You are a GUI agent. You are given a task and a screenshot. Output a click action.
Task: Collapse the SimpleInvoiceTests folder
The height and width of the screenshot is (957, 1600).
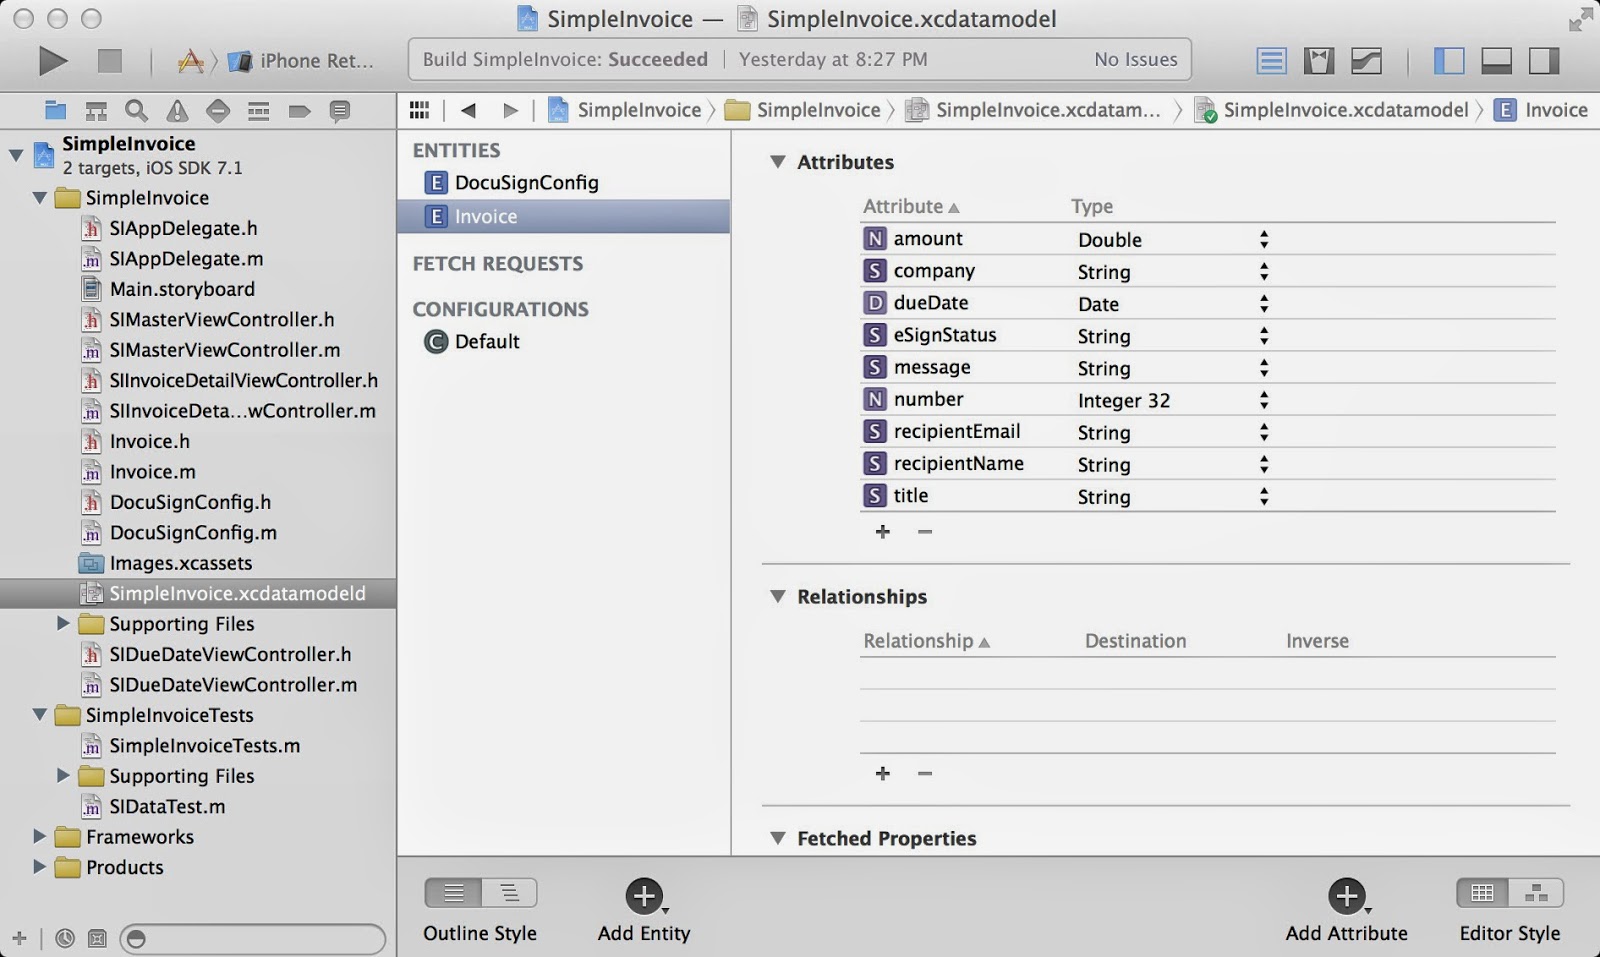coord(39,715)
